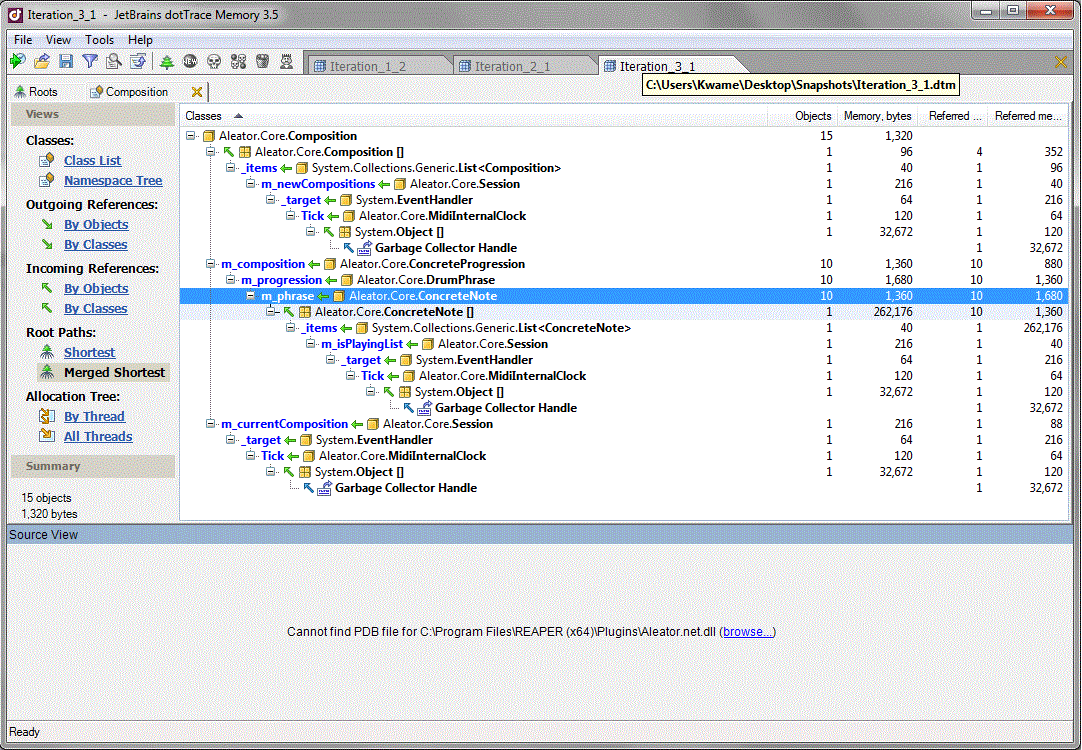Click the start profiling toolbar icon
The height and width of the screenshot is (750, 1082).
click(18, 61)
